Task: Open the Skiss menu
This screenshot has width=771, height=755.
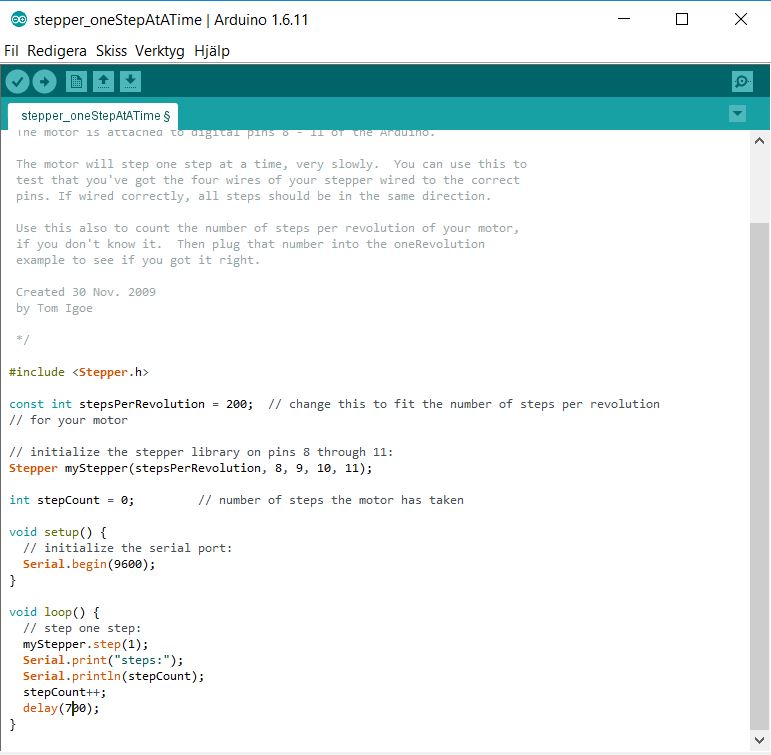Action: [111, 51]
